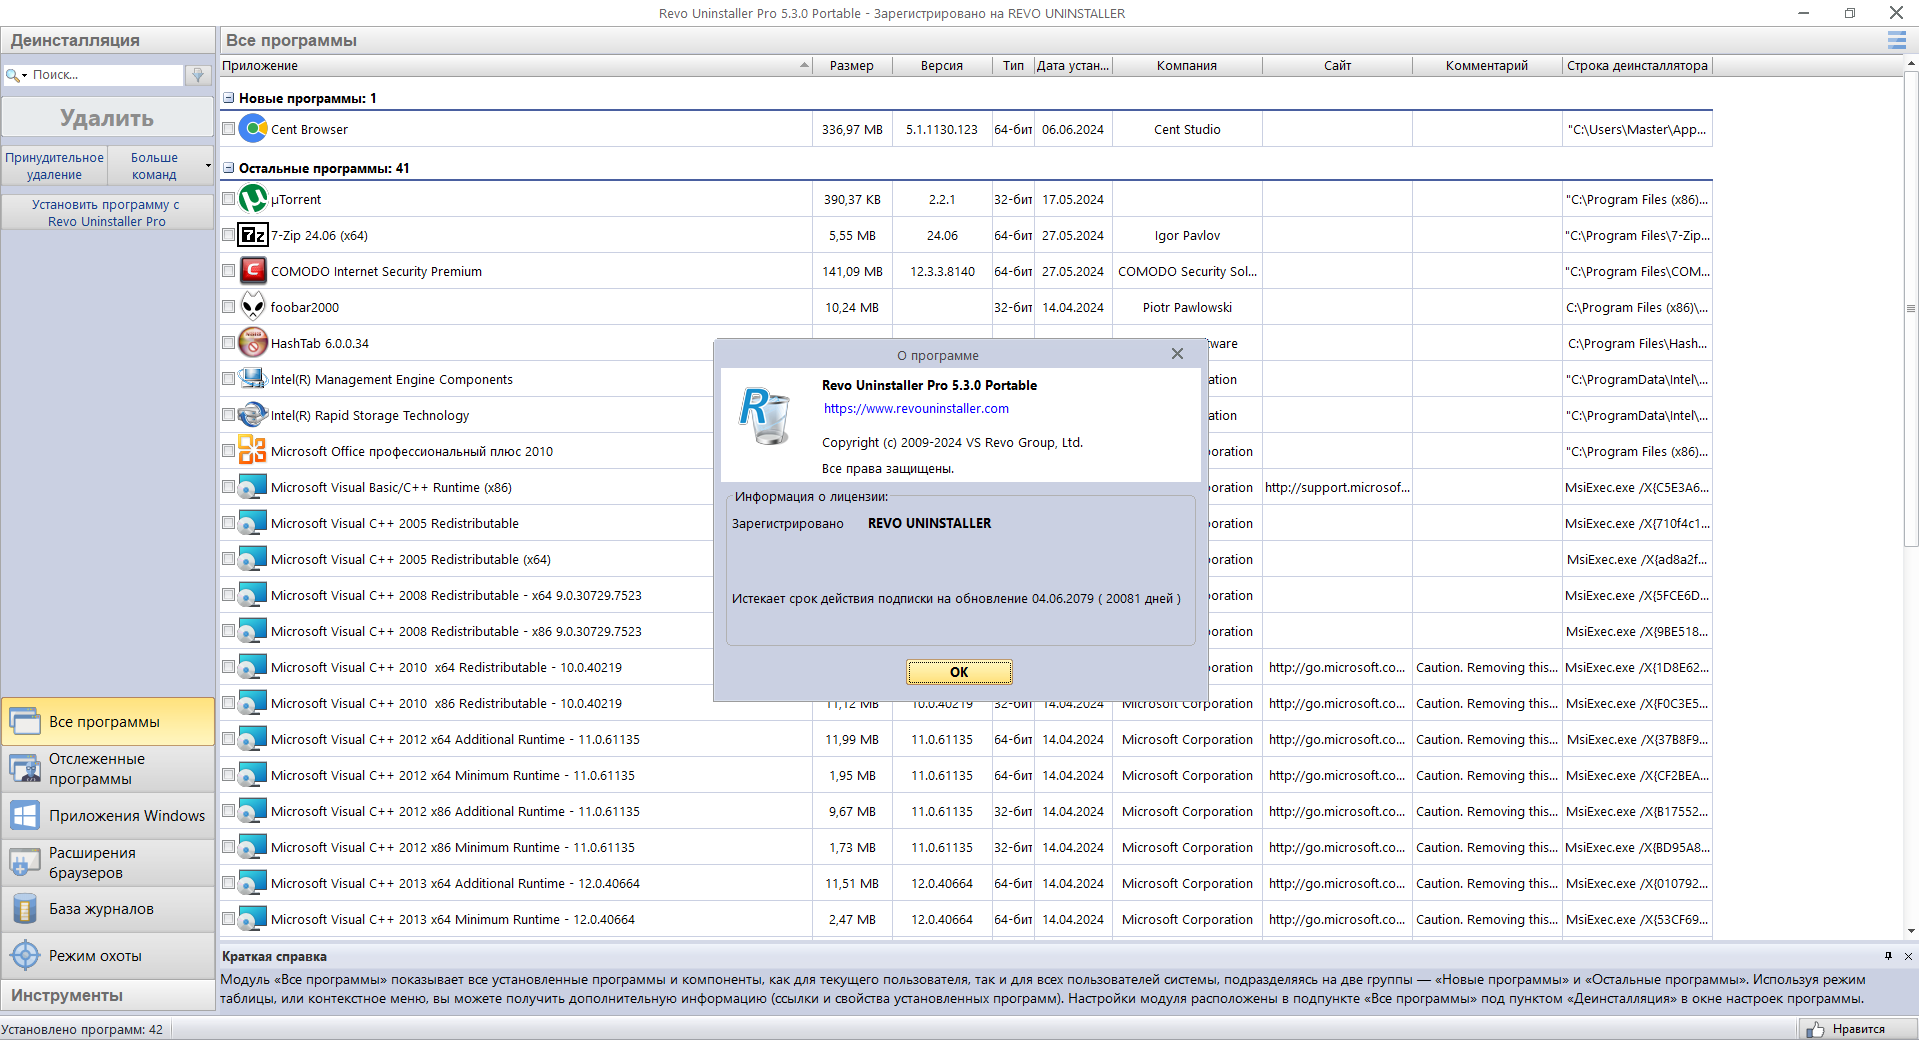Pin the quick help panel
Image resolution: width=1919 pixels, height=1040 pixels.
[1888, 956]
